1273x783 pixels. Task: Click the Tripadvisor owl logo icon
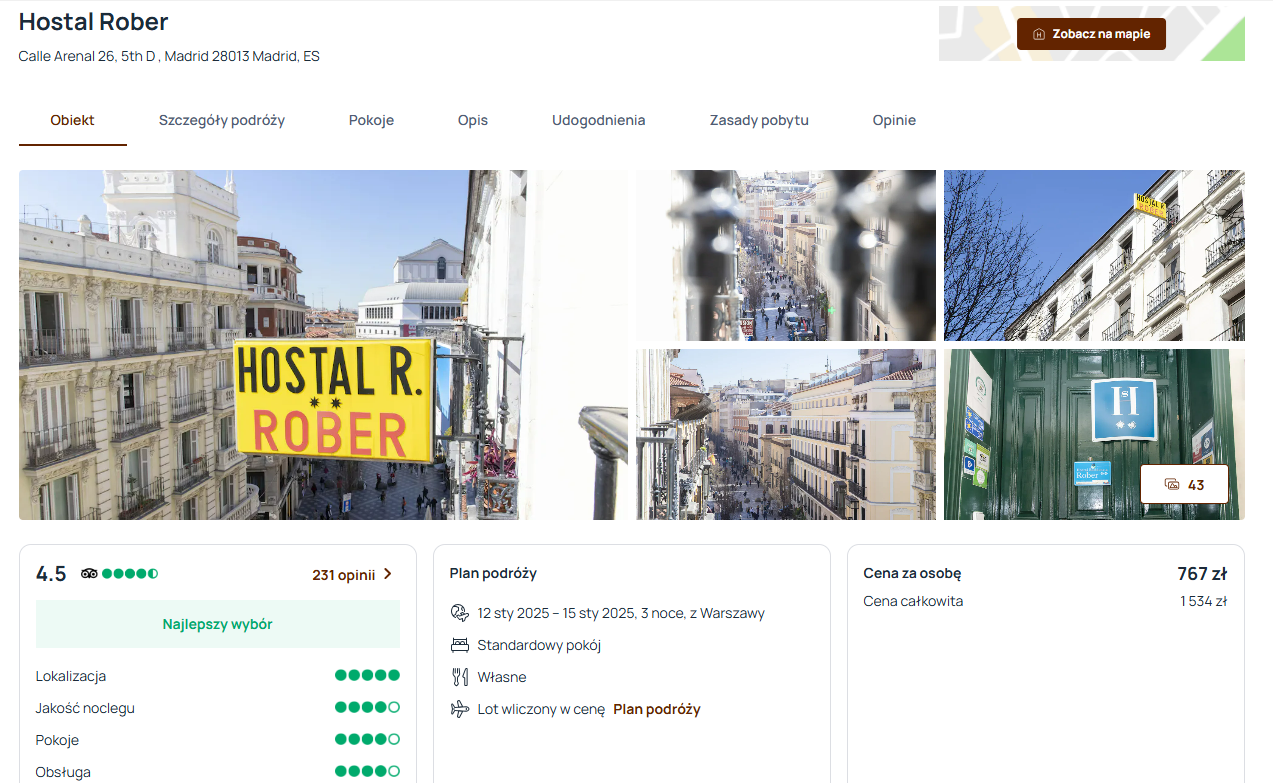pos(89,574)
